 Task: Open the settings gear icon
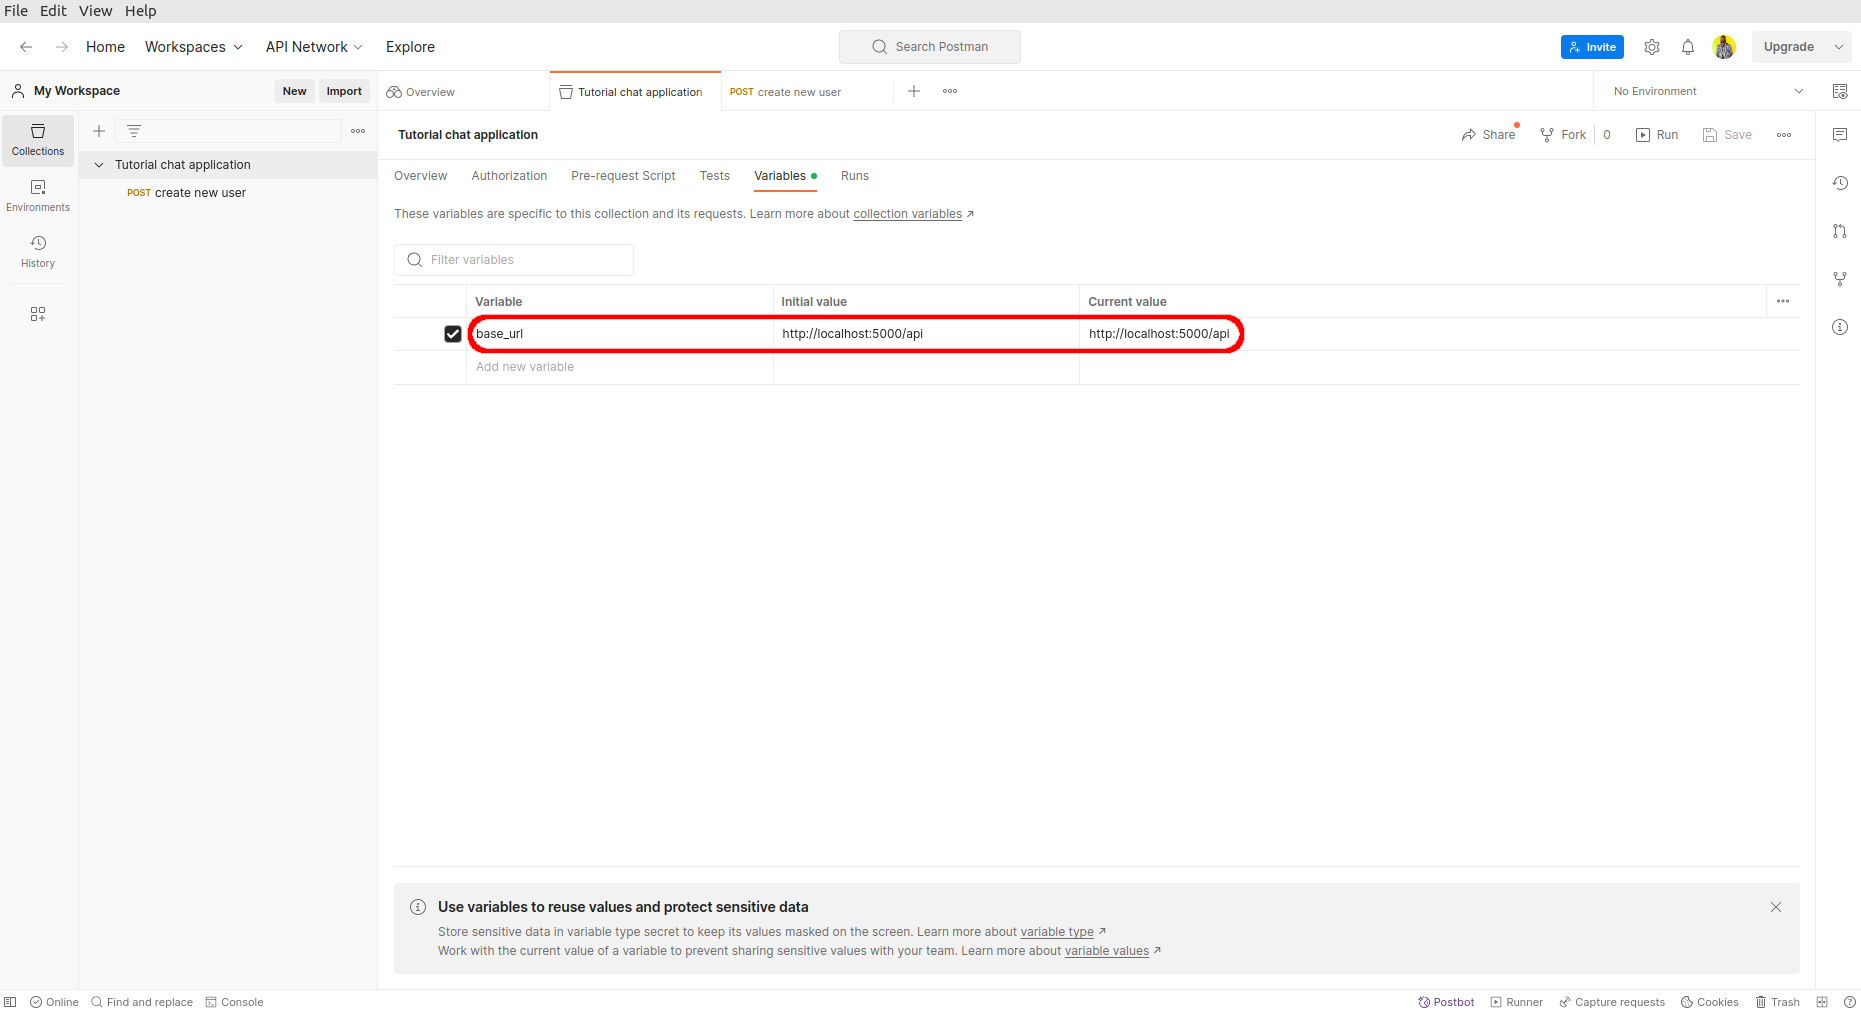[1652, 47]
